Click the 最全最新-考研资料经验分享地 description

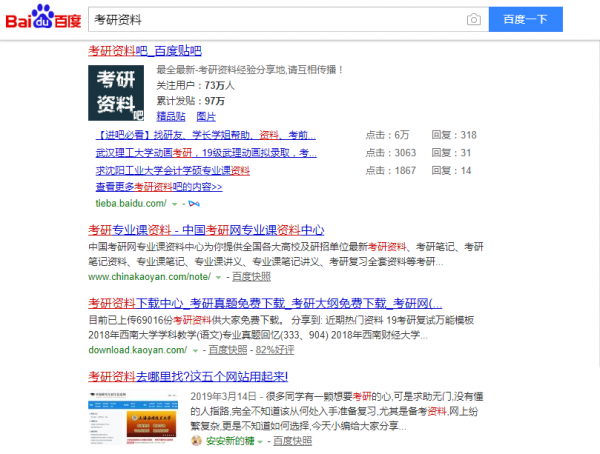(250, 69)
